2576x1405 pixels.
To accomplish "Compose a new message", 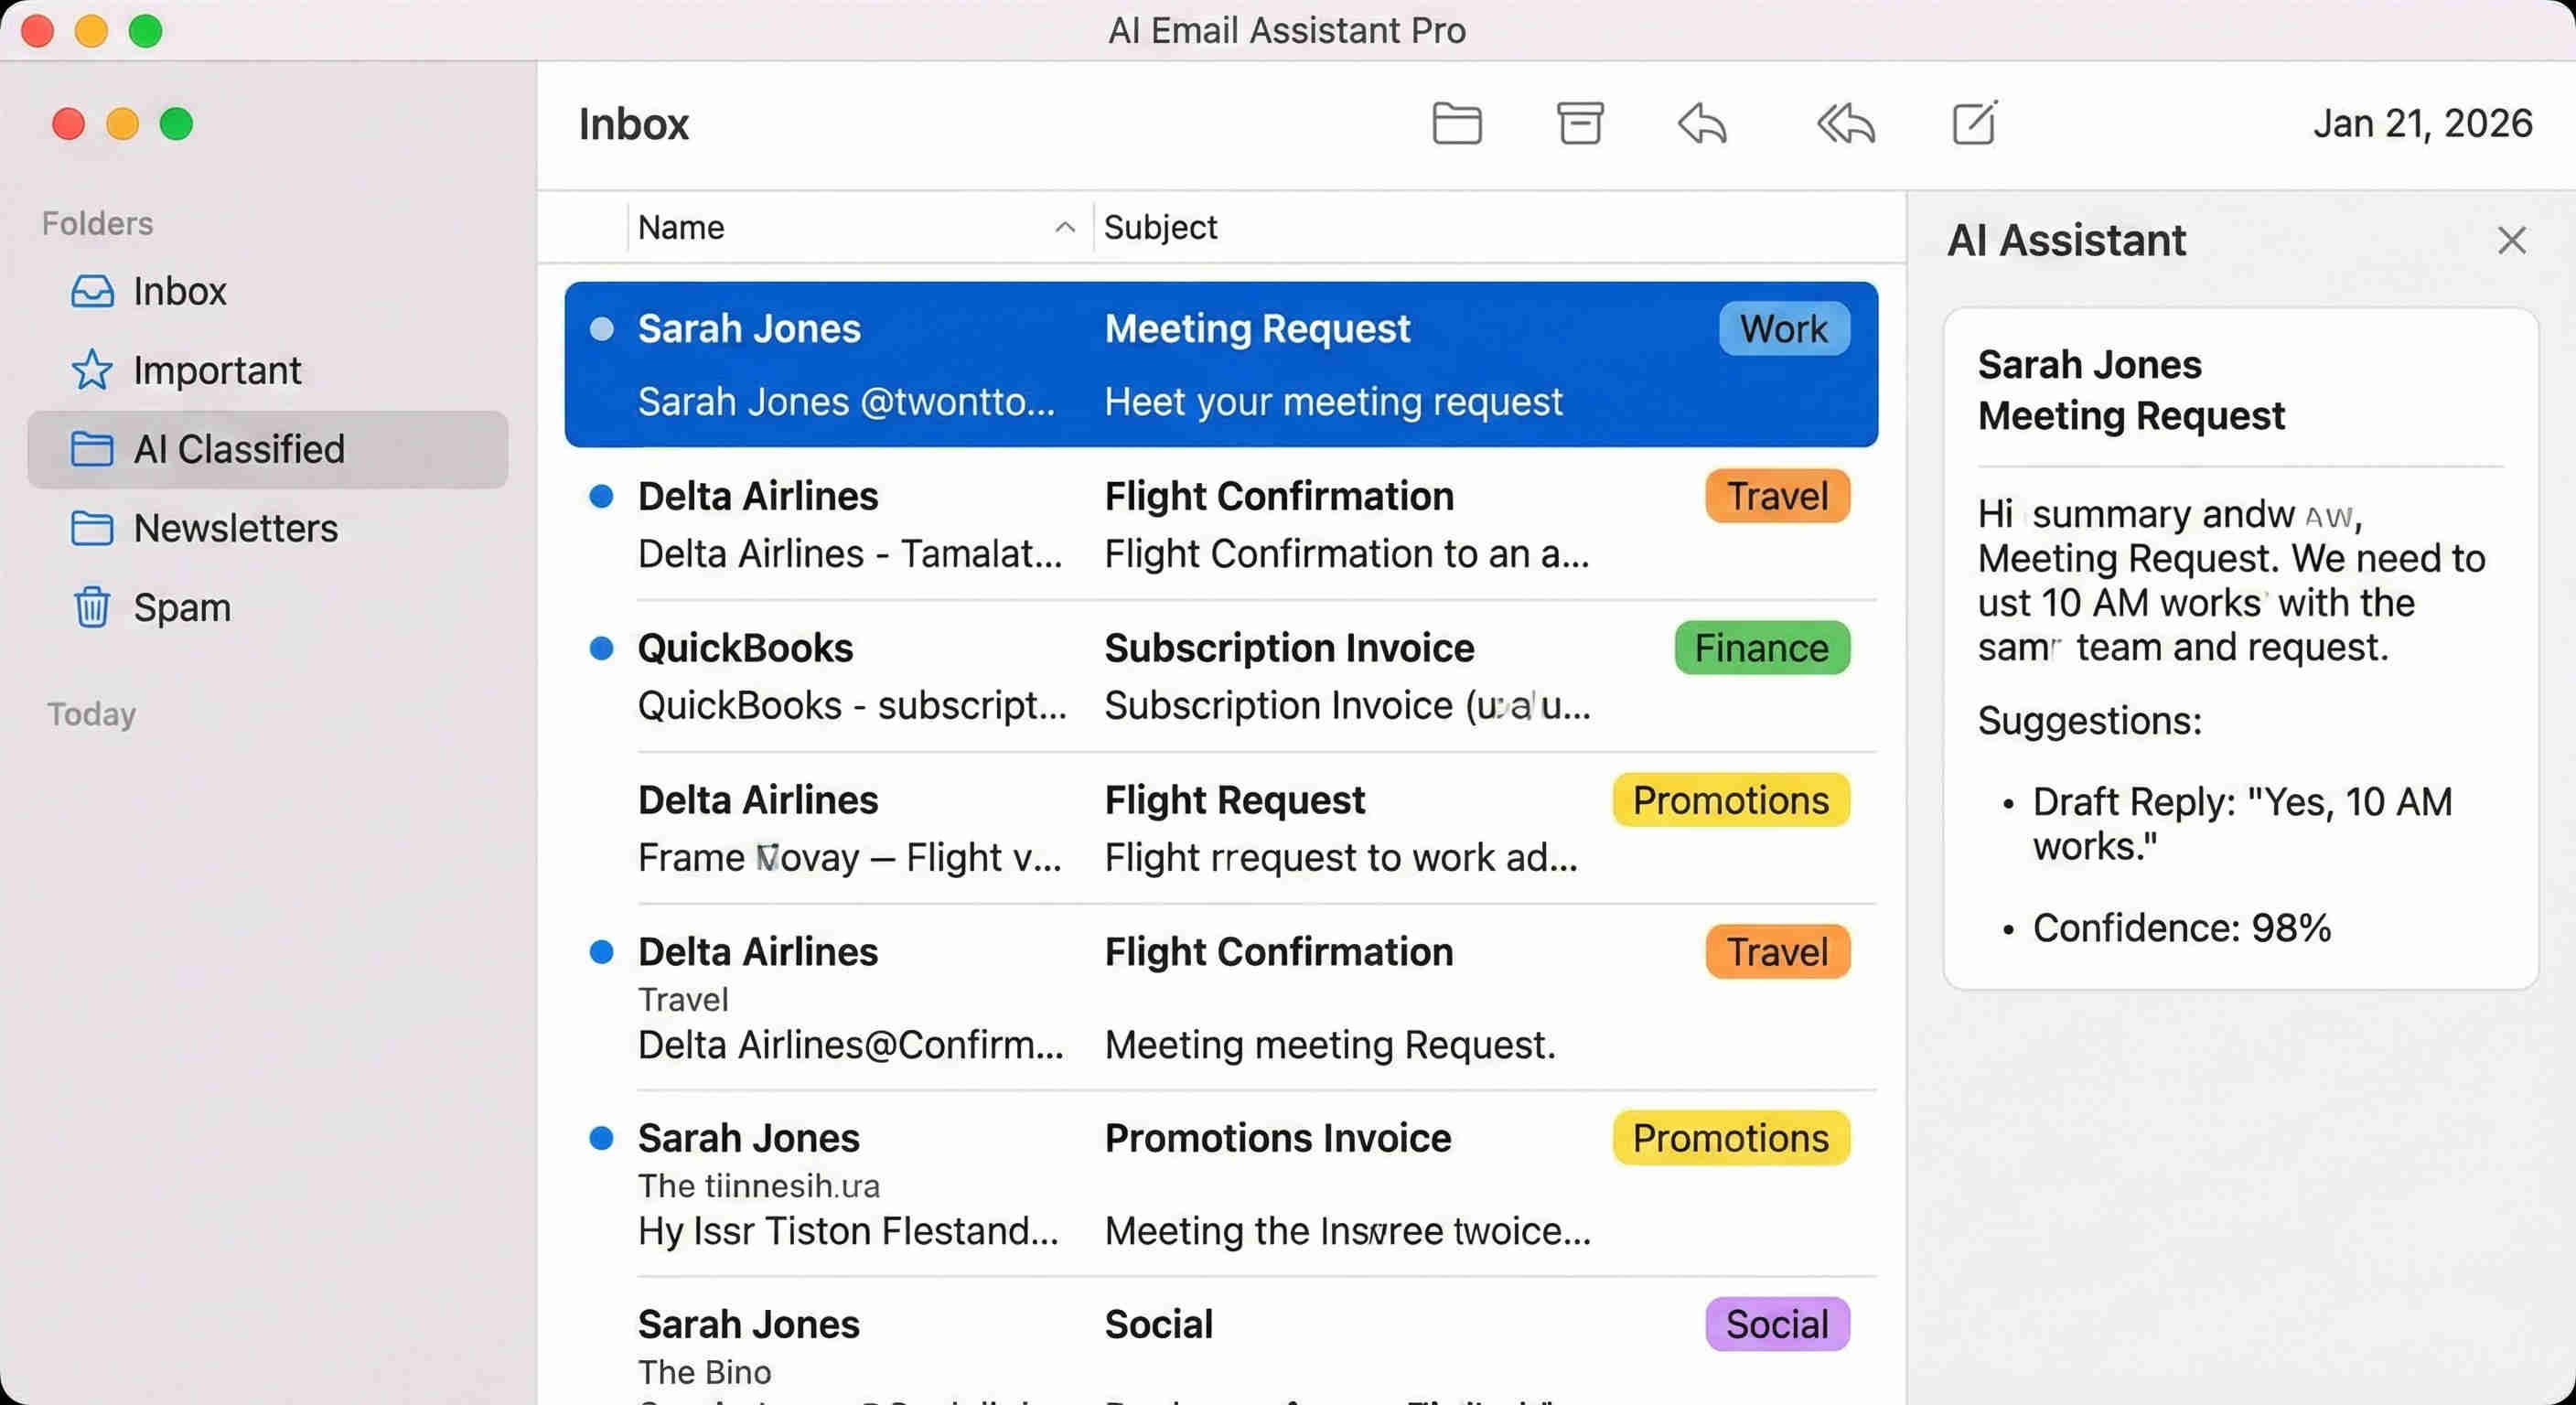I will (1975, 123).
